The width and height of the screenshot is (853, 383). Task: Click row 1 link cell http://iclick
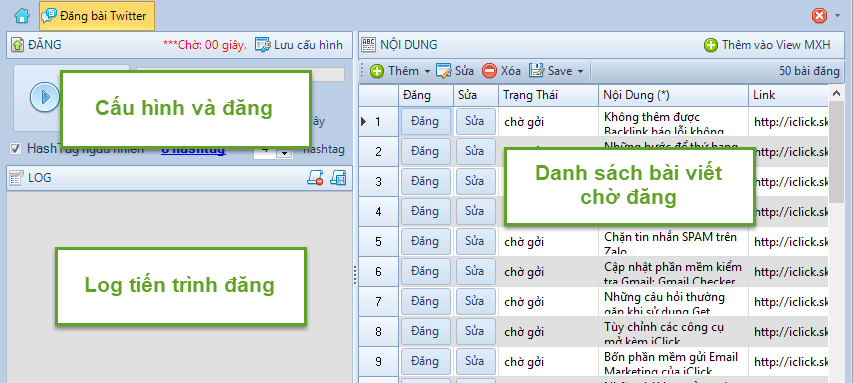point(788,121)
